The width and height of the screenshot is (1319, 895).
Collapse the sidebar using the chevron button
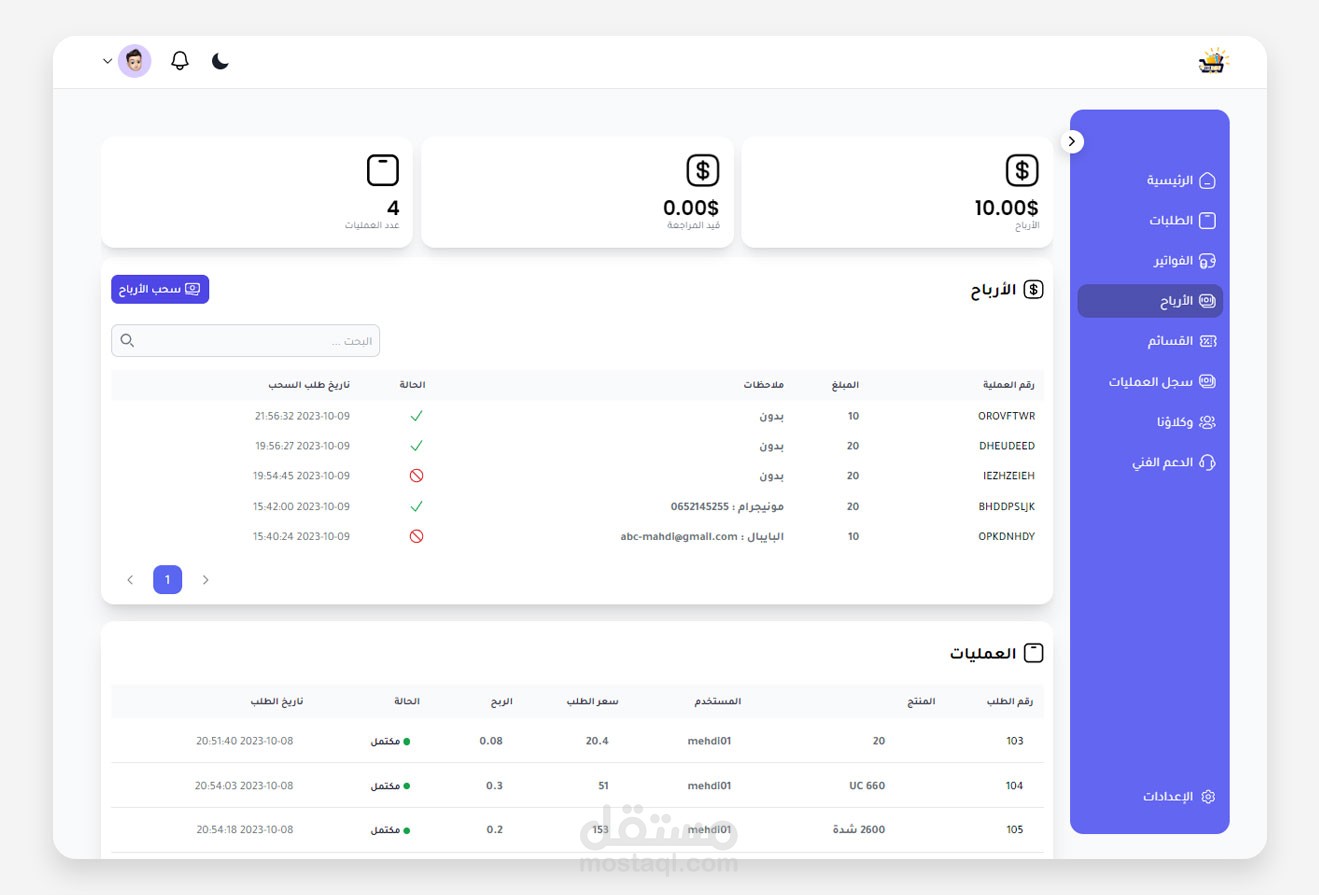[x=1072, y=141]
